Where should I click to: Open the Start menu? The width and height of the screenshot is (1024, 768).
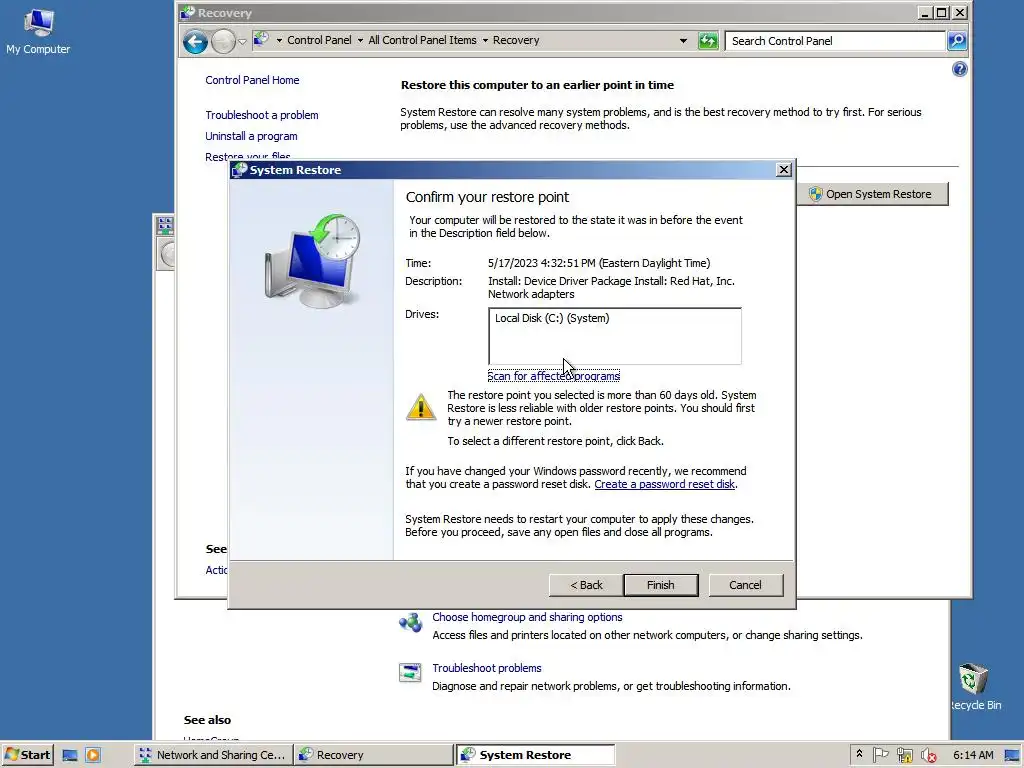(x=27, y=755)
